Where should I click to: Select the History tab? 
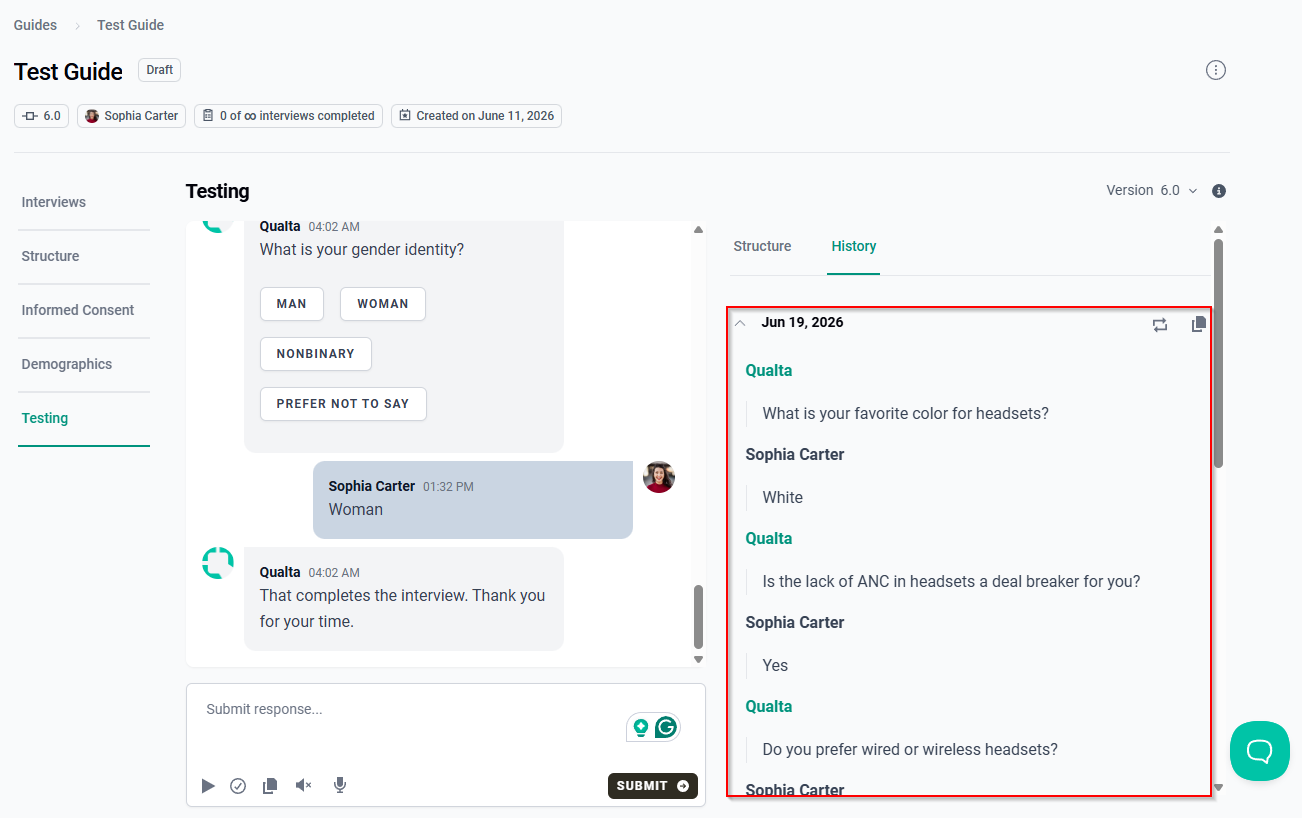tap(854, 246)
